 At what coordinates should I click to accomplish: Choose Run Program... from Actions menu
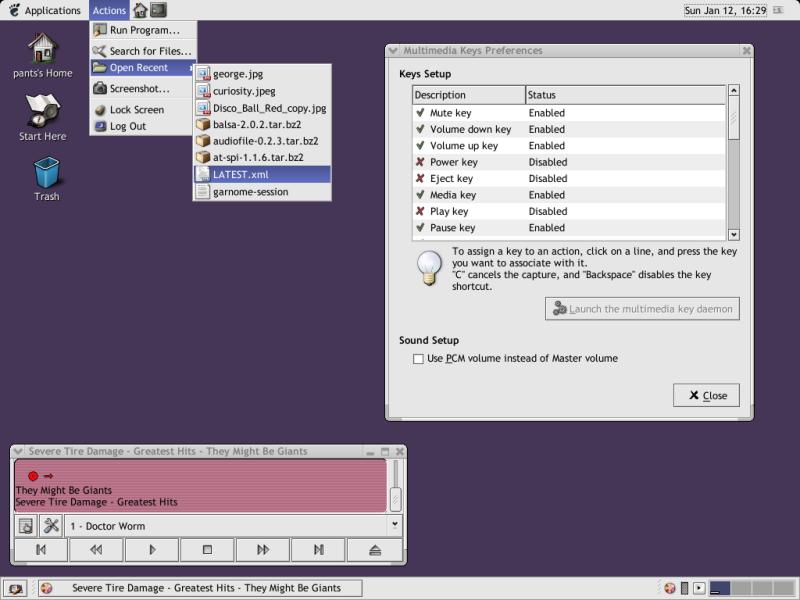click(143, 30)
